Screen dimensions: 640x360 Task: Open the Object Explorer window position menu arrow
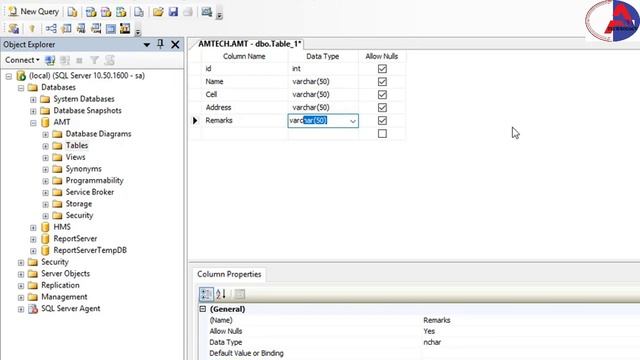[147, 44]
